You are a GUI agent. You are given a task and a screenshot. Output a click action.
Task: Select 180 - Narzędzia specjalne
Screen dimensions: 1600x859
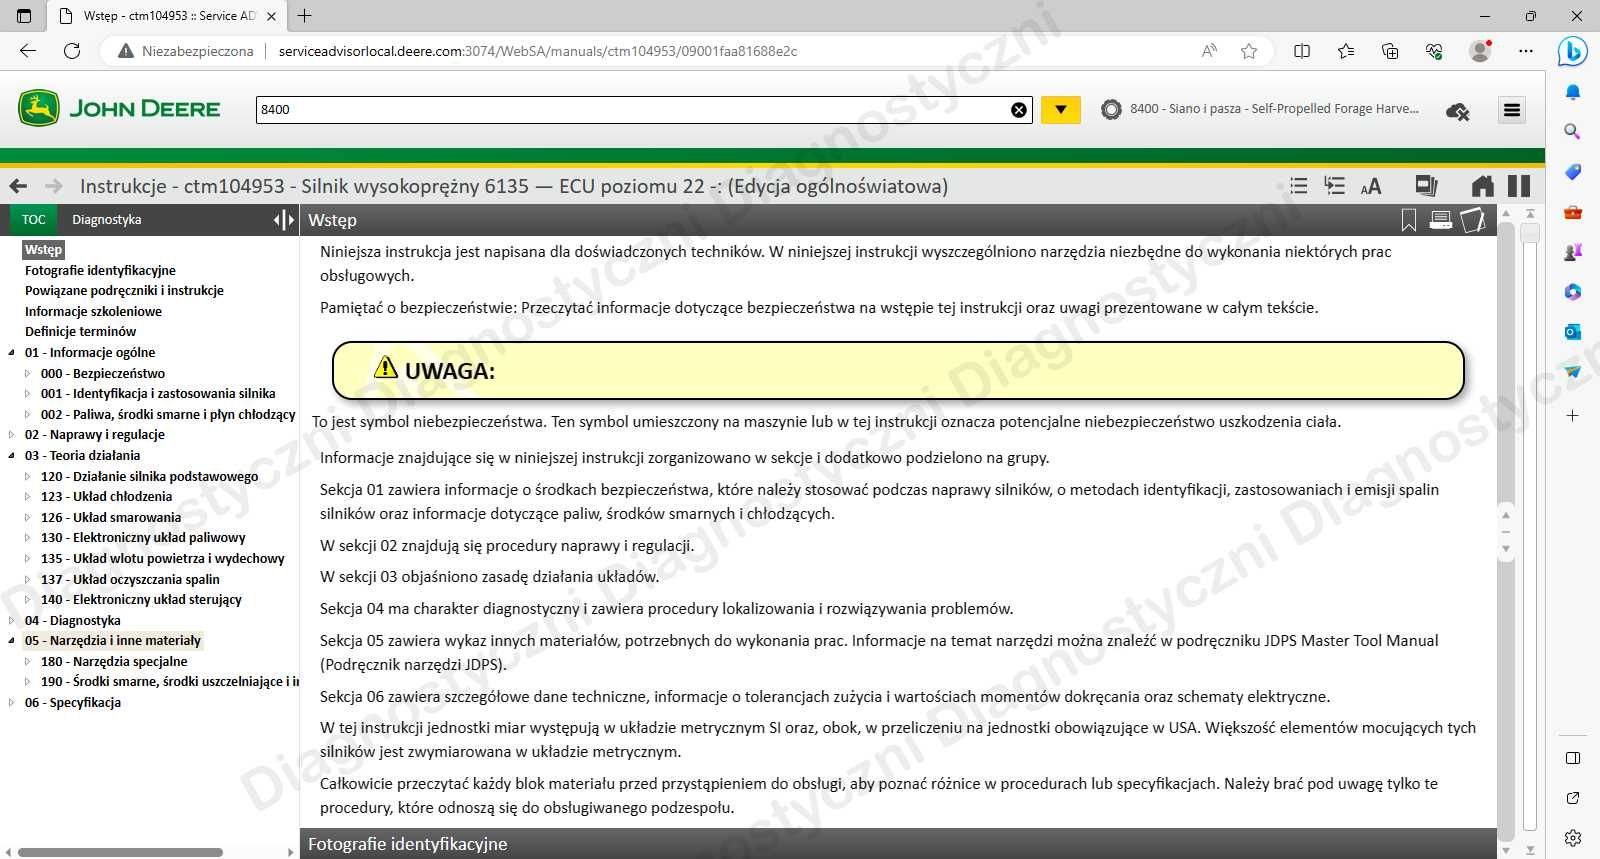click(x=114, y=662)
